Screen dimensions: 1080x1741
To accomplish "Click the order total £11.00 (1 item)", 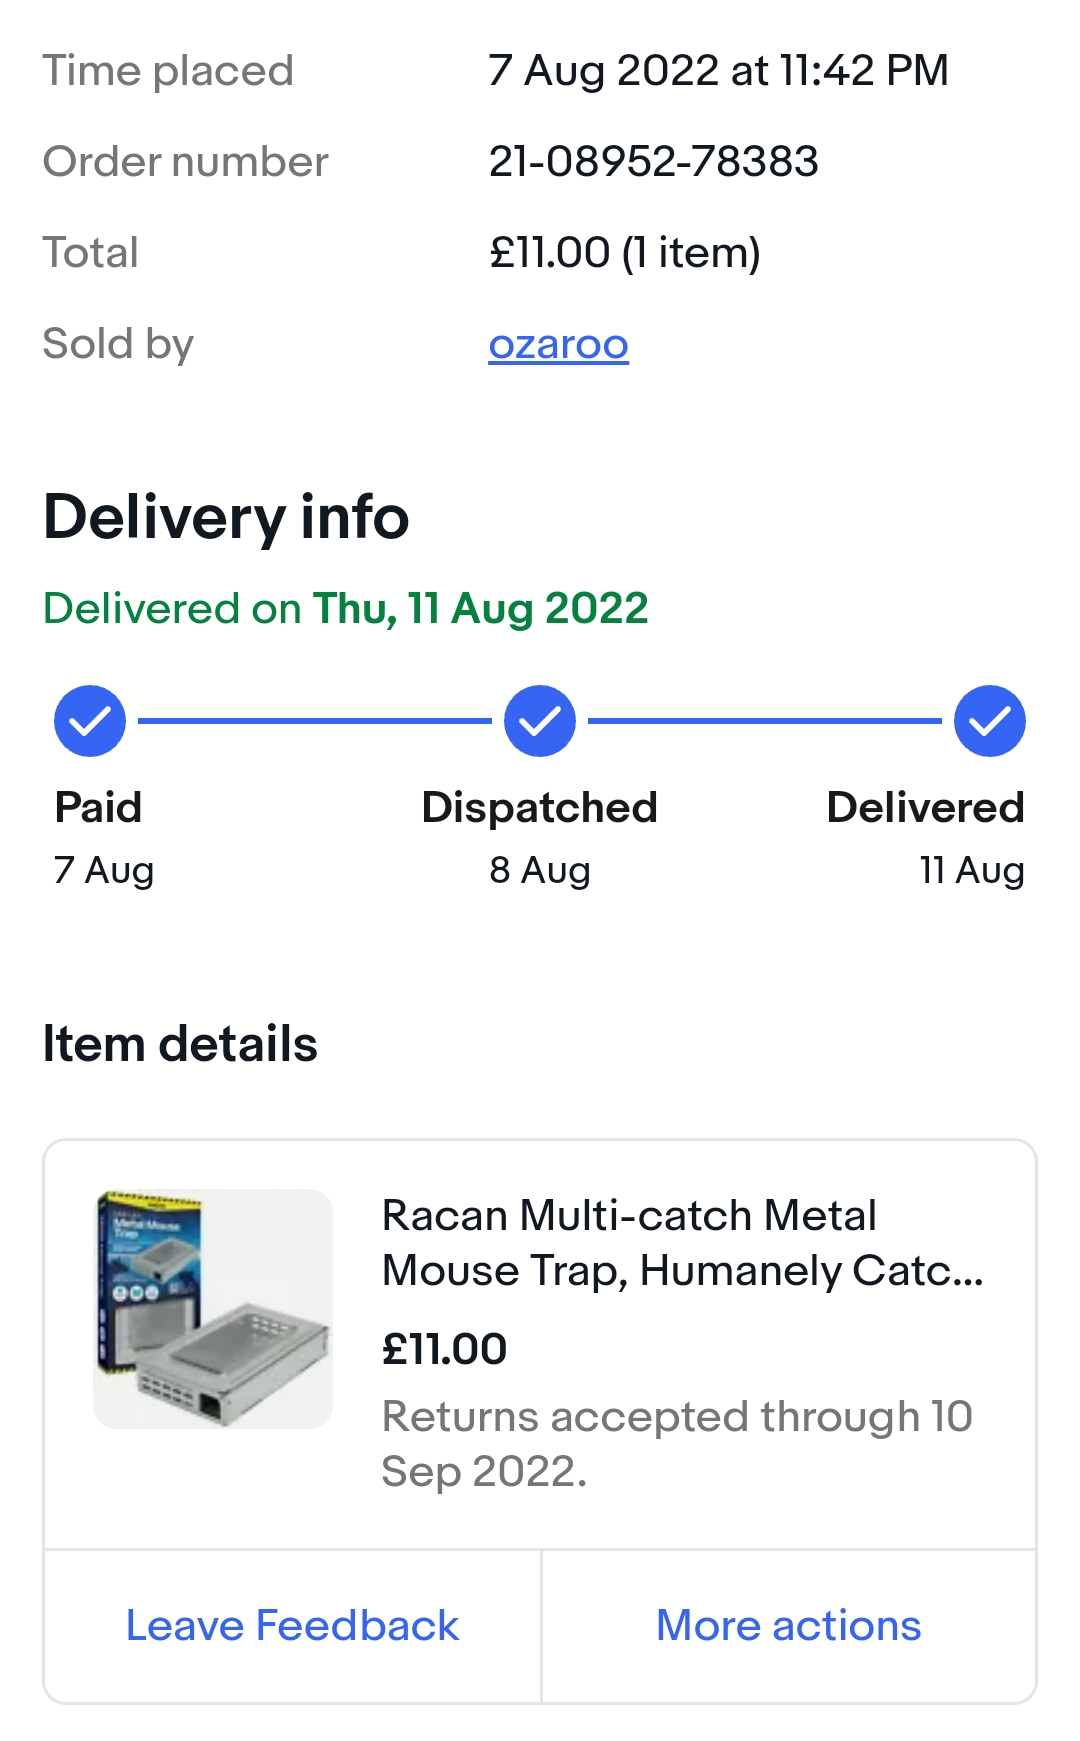I will tap(624, 253).
